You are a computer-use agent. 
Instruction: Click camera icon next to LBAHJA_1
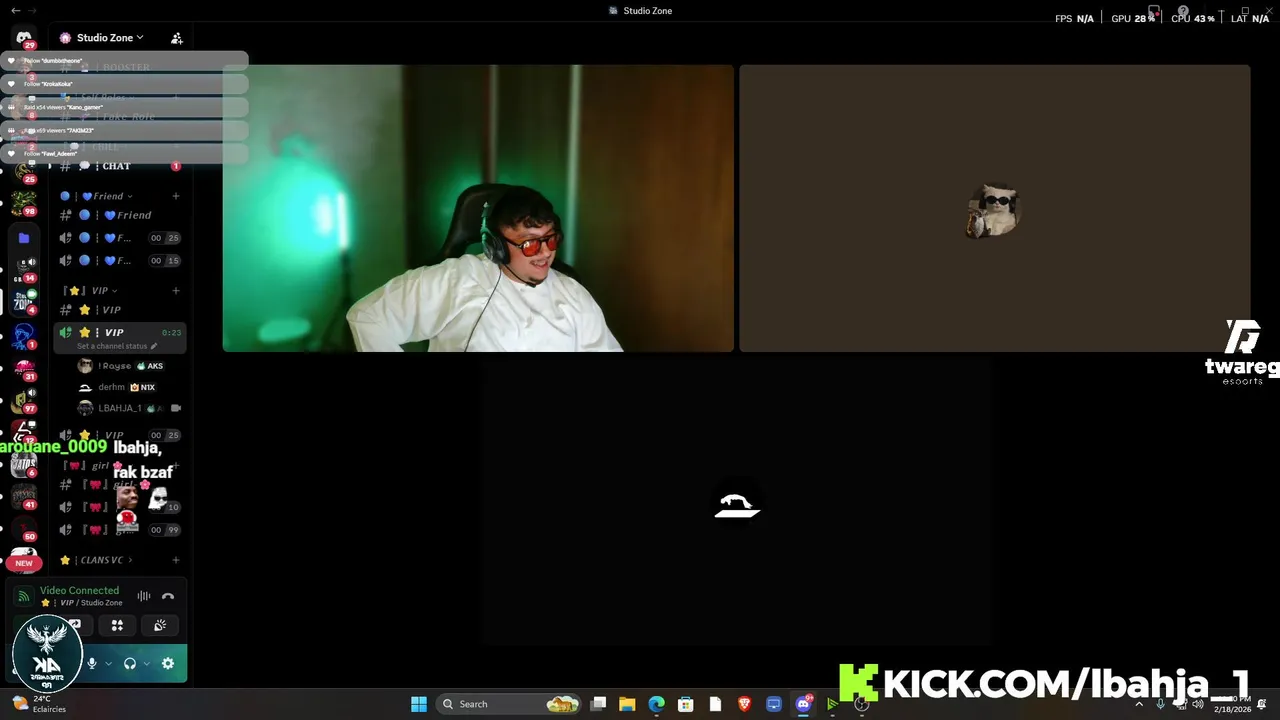coord(176,408)
